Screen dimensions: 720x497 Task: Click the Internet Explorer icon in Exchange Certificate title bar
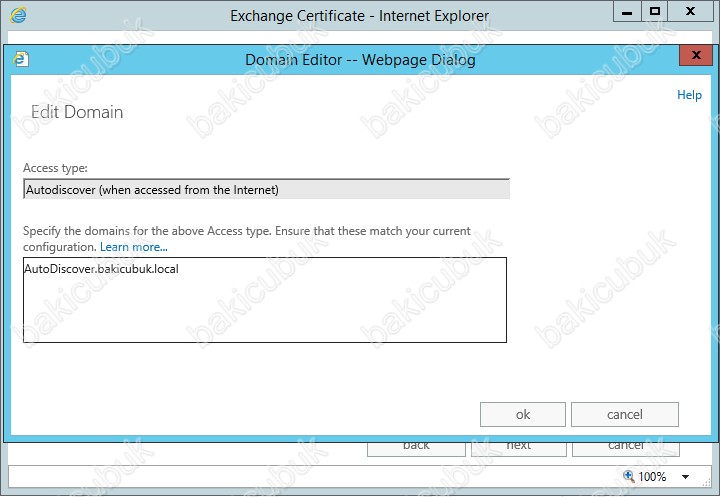click(18, 15)
